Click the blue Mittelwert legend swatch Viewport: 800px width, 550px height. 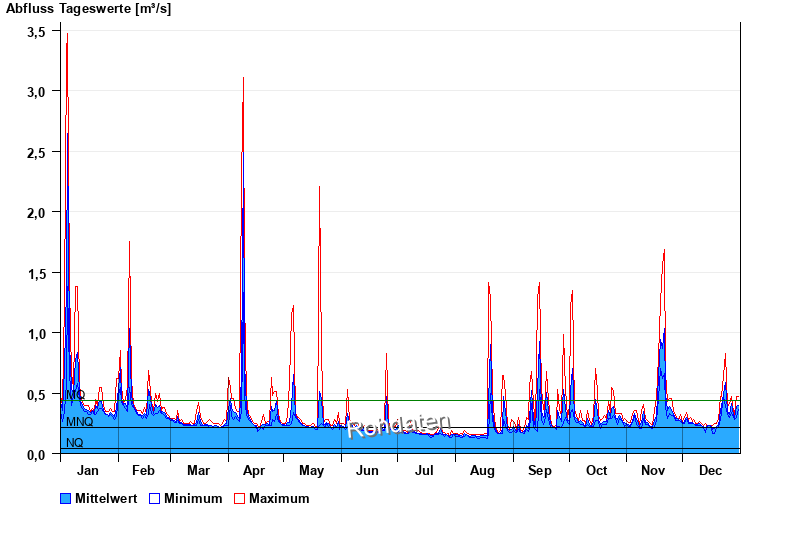(x=66, y=498)
